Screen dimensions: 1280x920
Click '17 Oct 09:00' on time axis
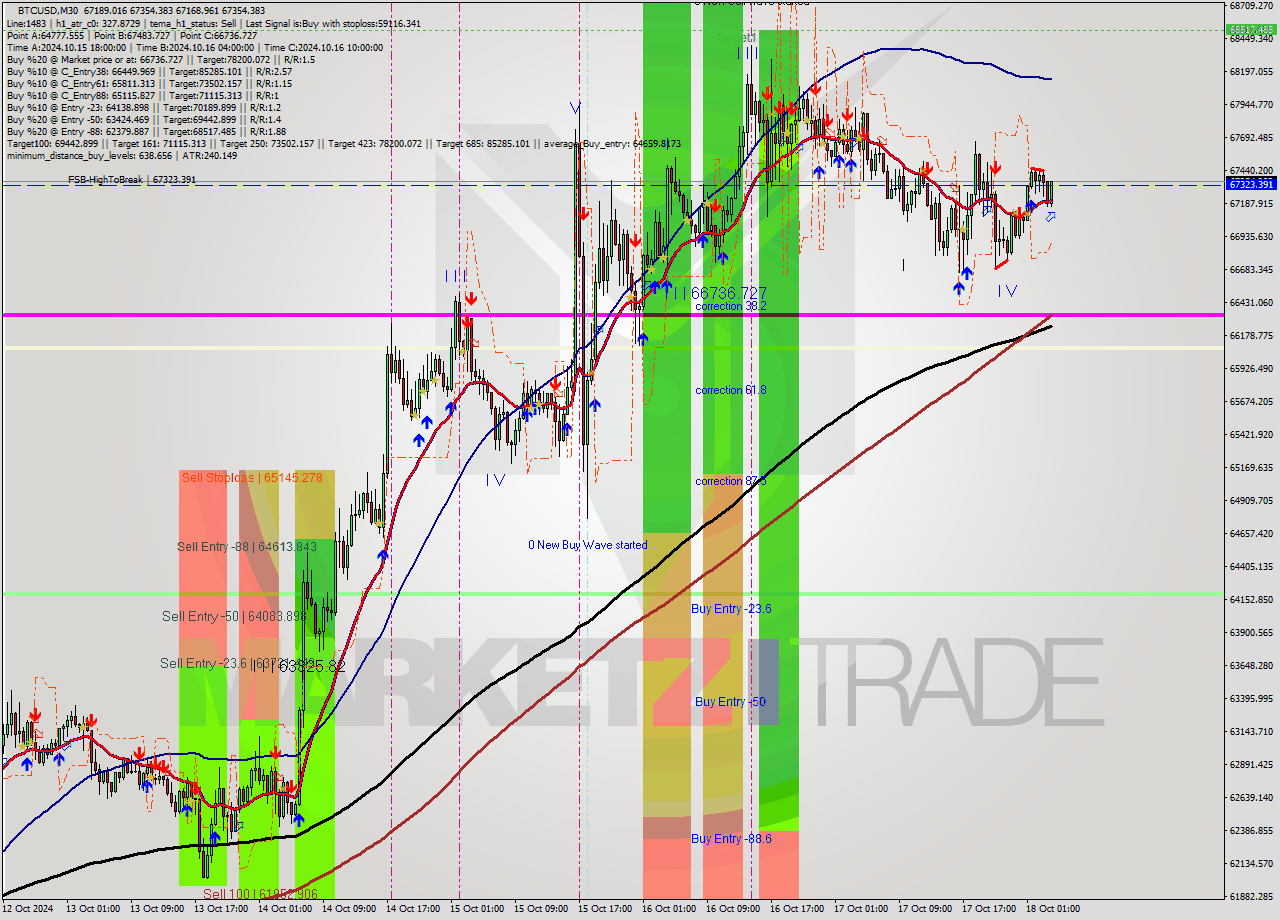(926, 909)
